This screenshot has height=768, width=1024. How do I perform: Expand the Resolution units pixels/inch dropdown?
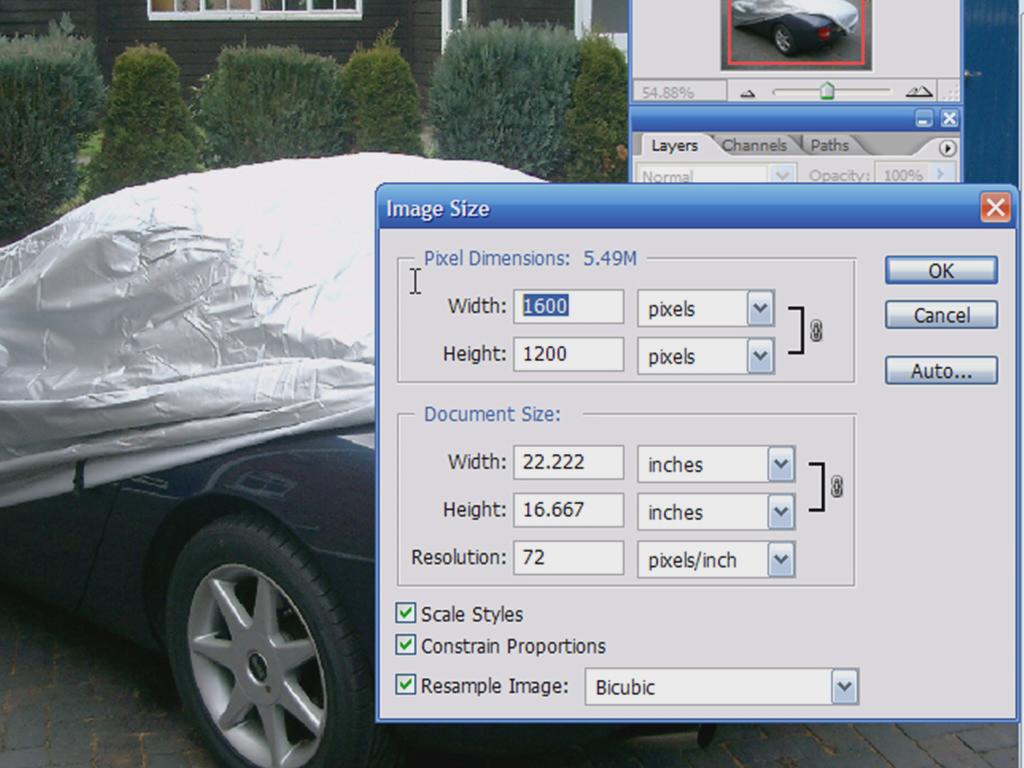(x=780, y=560)
